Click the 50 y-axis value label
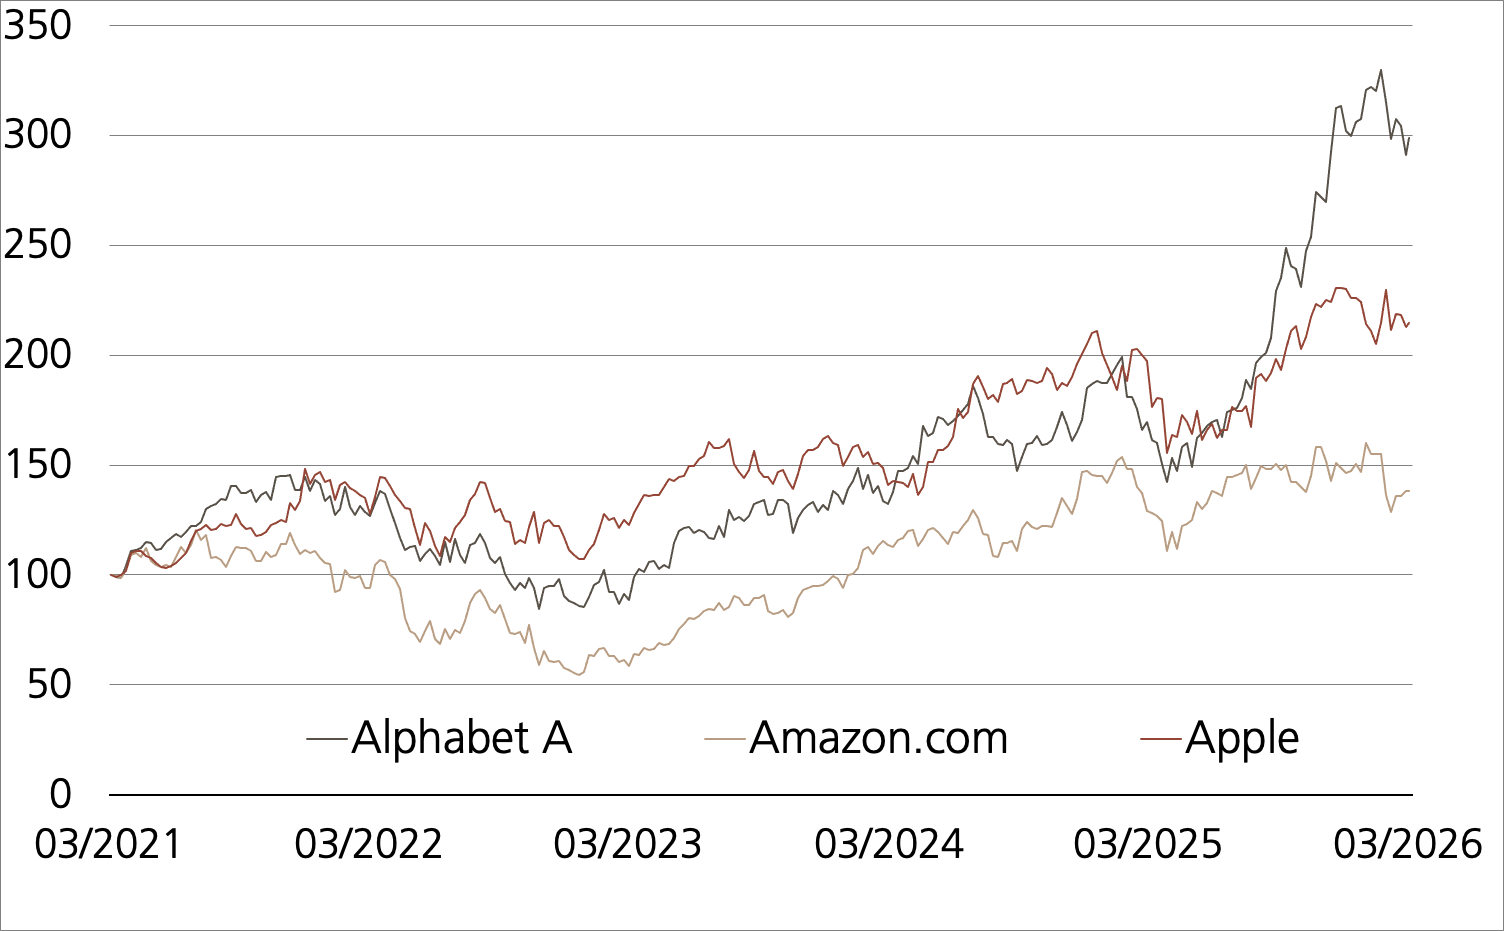Screen dimensions: 1504x931 coord(49,685)
